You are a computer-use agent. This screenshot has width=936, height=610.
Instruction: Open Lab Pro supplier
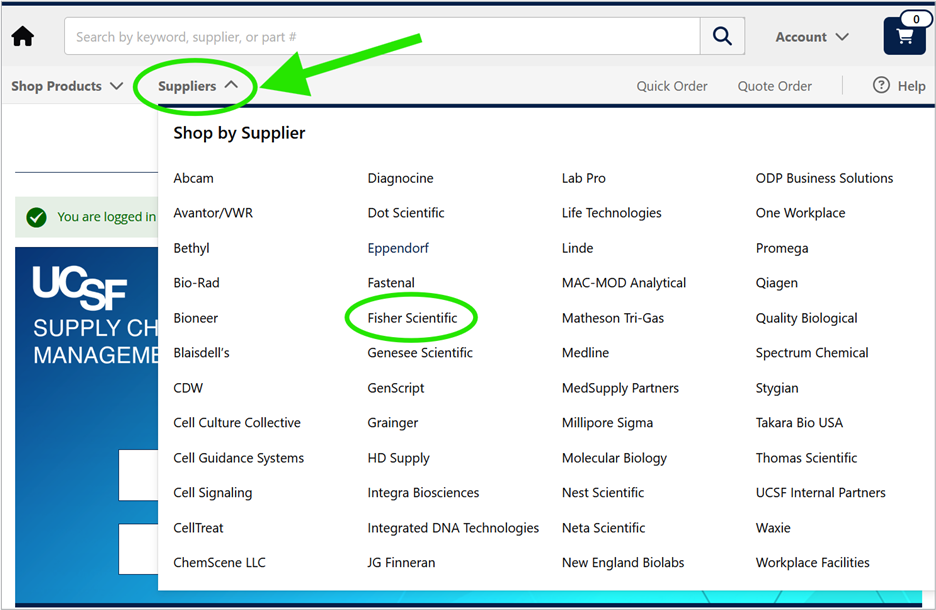point(583,178)
